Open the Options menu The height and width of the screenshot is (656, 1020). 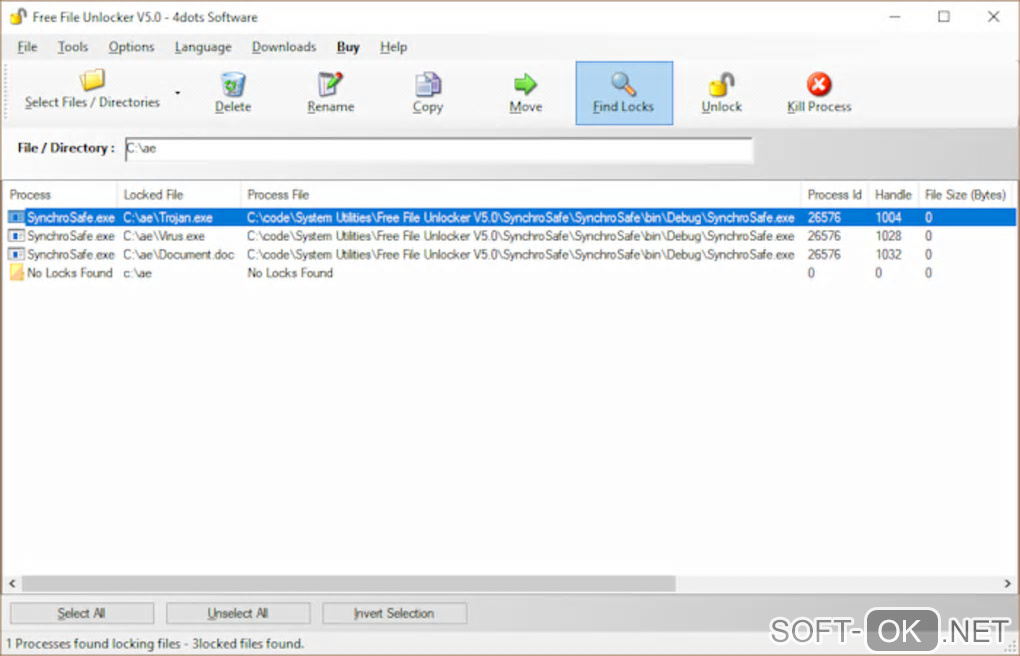tap(131, 47)
